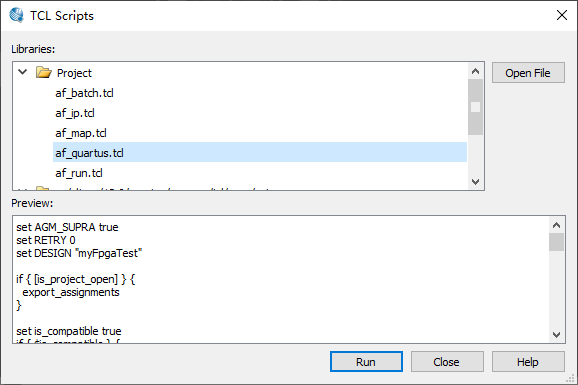Click Libraries list scroll up arrow
The image size is (578, 385).
(x=475, y=71)
